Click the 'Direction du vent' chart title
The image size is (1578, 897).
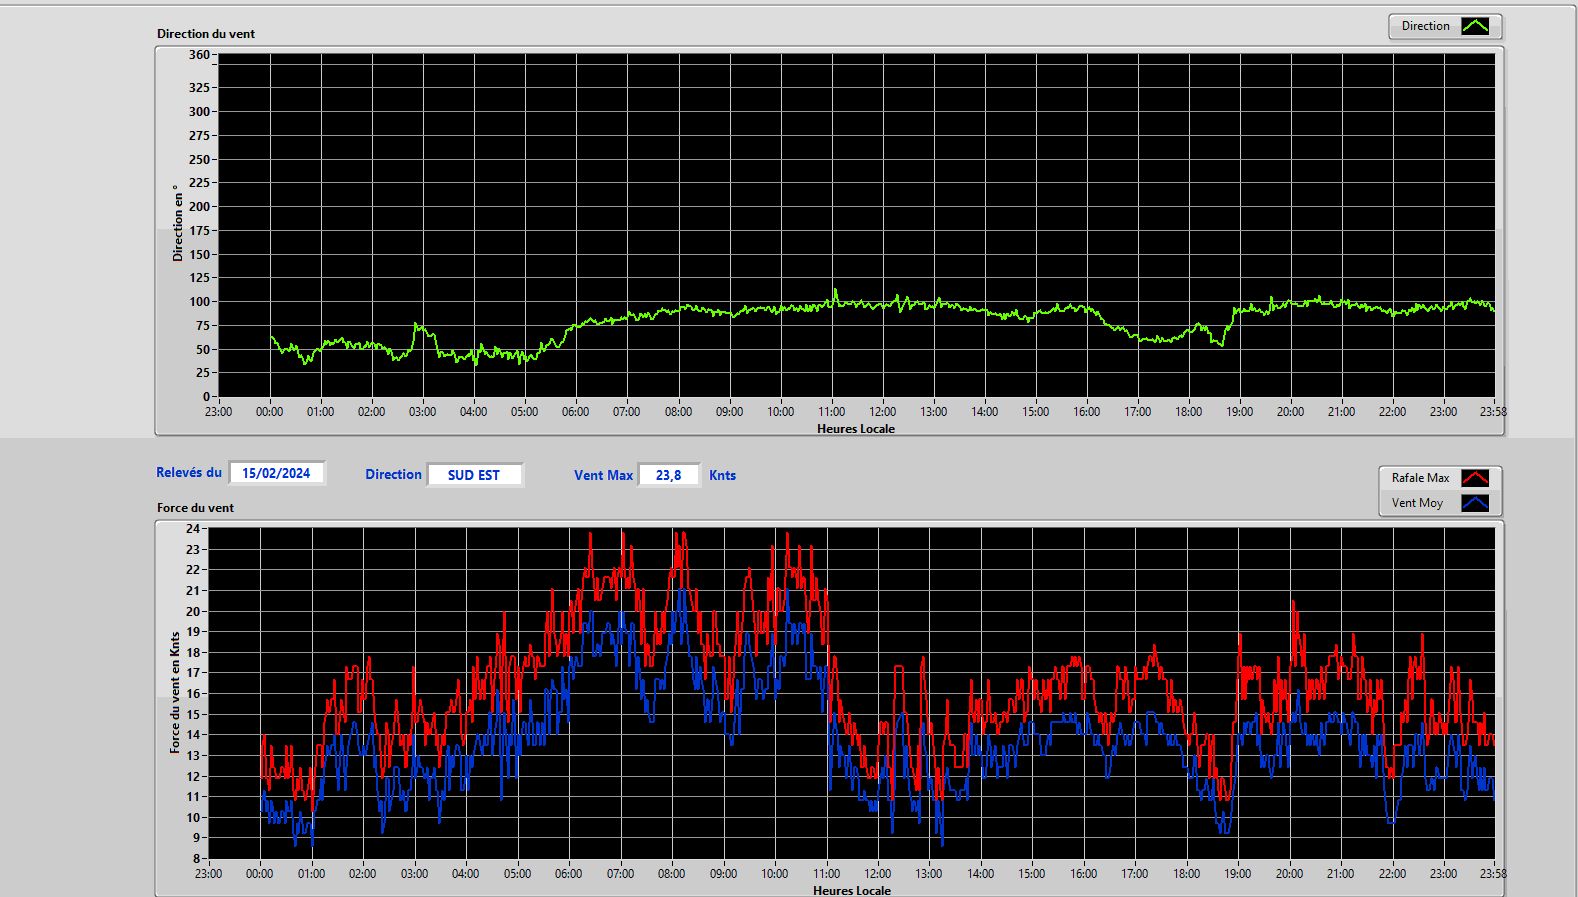click(x=206, y=34)
